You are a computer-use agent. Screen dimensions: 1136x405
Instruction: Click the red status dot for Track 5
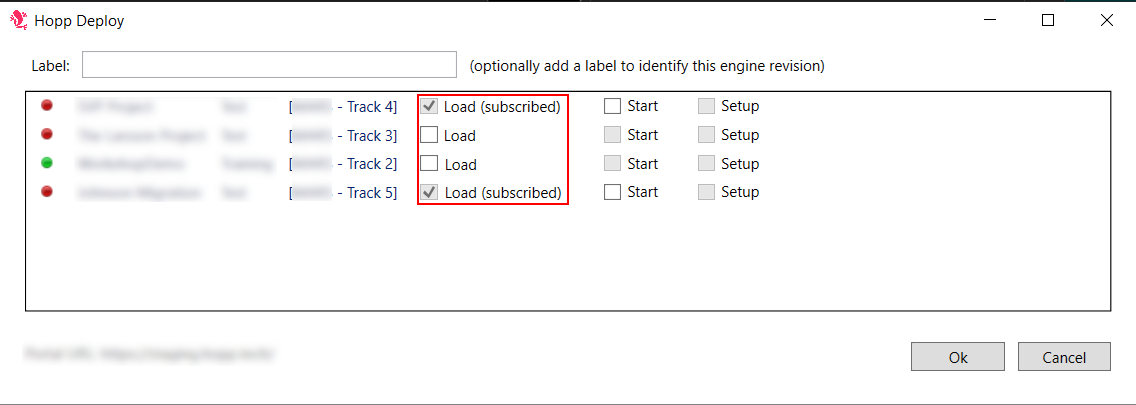[x=46, y=192]
